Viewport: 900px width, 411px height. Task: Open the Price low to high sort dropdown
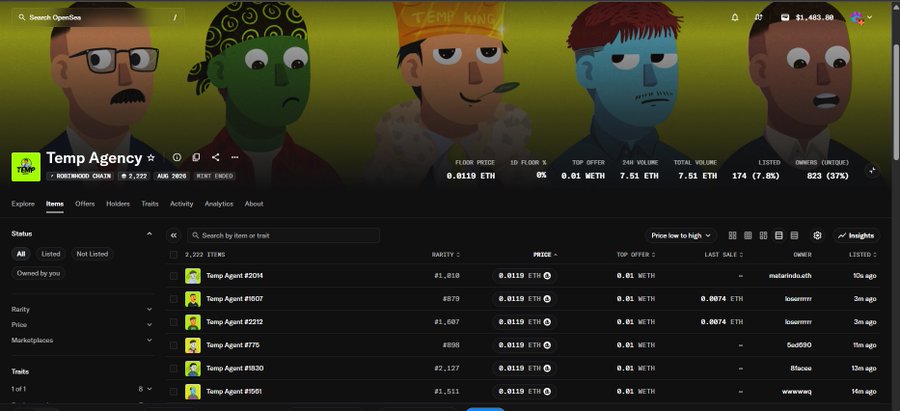(681, 235)
